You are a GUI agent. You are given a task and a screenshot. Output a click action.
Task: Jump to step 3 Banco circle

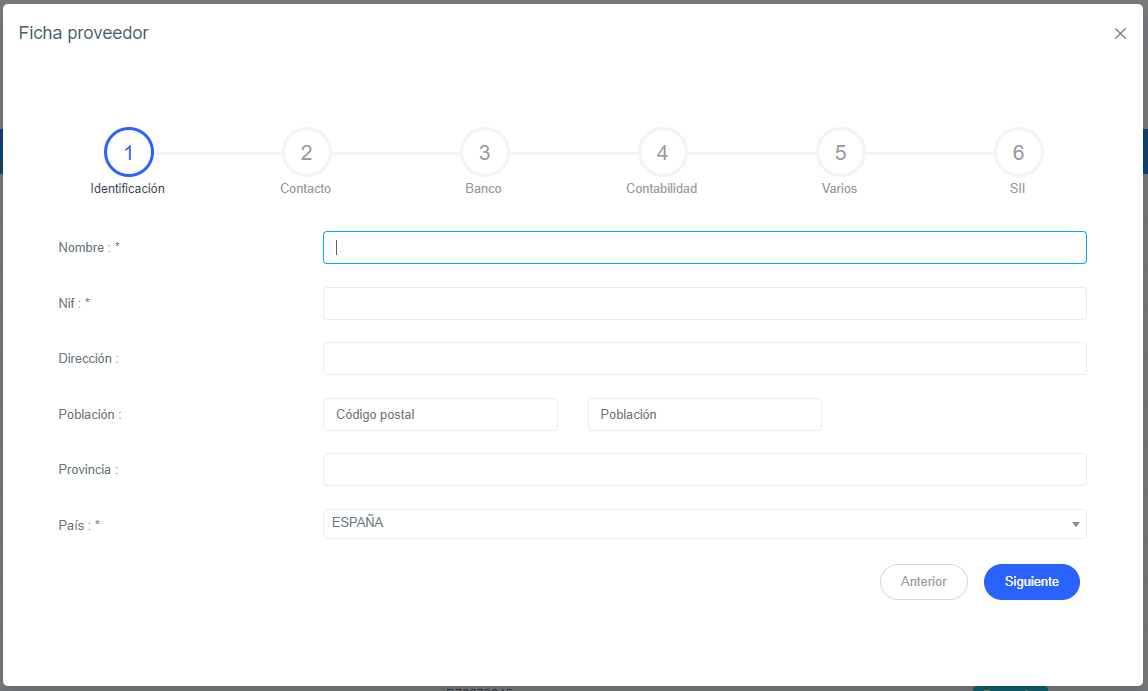point(484,153)
